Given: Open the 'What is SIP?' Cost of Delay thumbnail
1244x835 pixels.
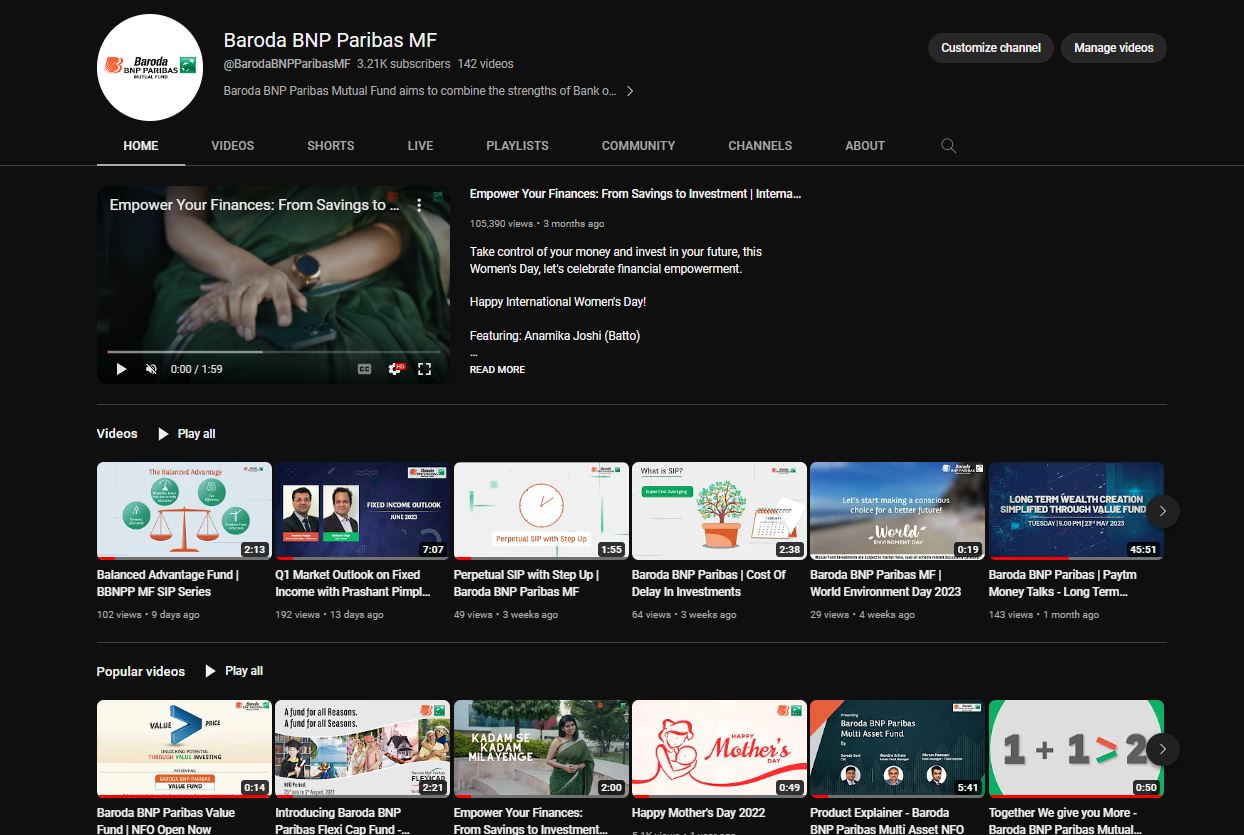Looking at the screenshot, I should point(719,511).
